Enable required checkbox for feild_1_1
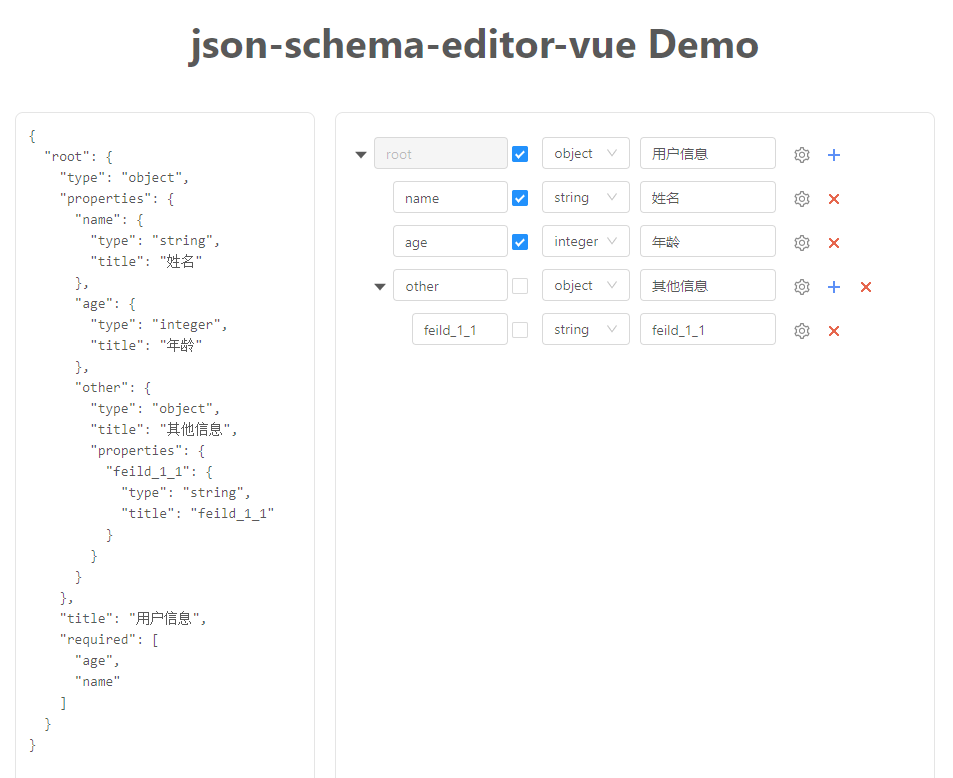 pyautogui.click(x=520, y=330)
